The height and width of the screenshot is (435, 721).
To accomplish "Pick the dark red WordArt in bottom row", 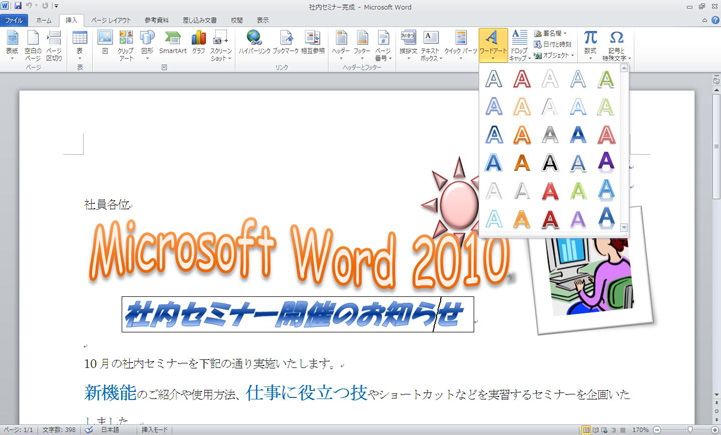I will (550, 219).
